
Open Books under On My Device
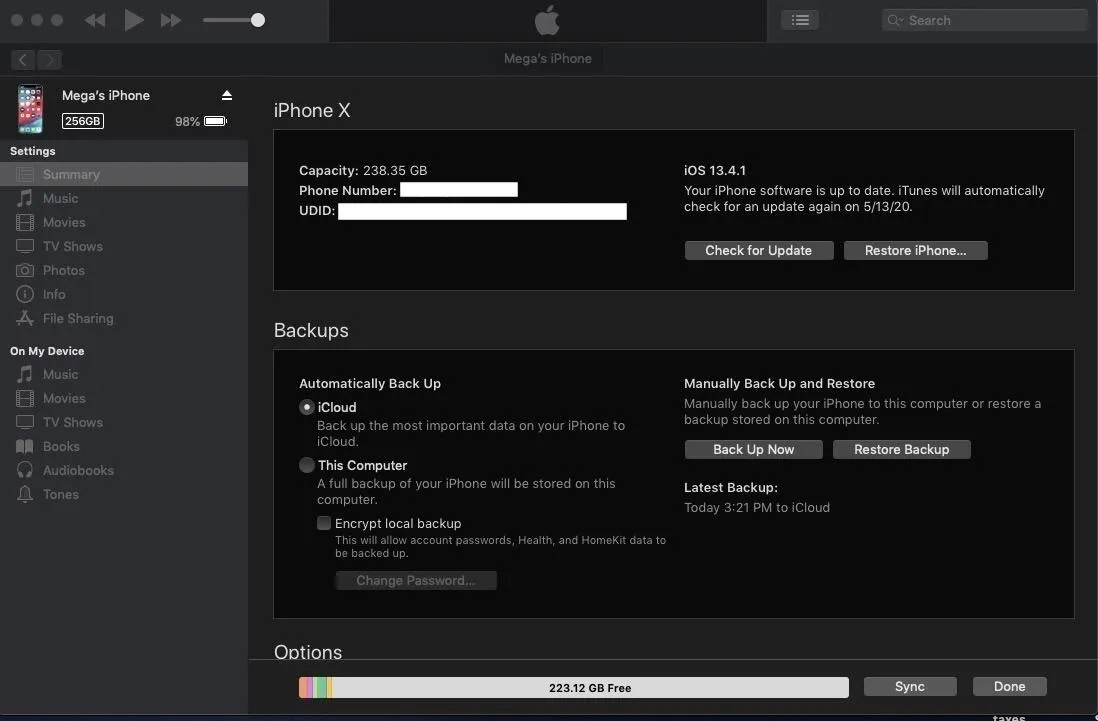124,447
